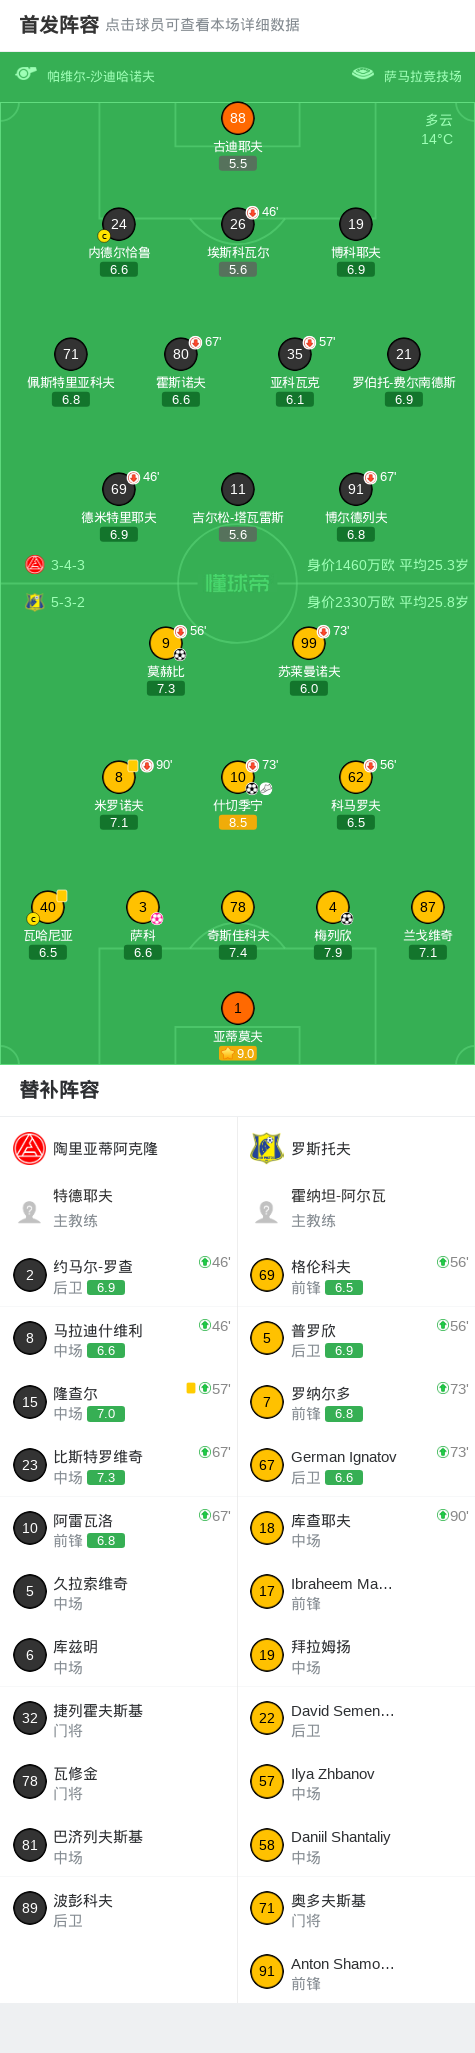Select yellow number 10 player with 8.5 rating
The width and height of the screenshot is (475, 2053).
[238, 777]
